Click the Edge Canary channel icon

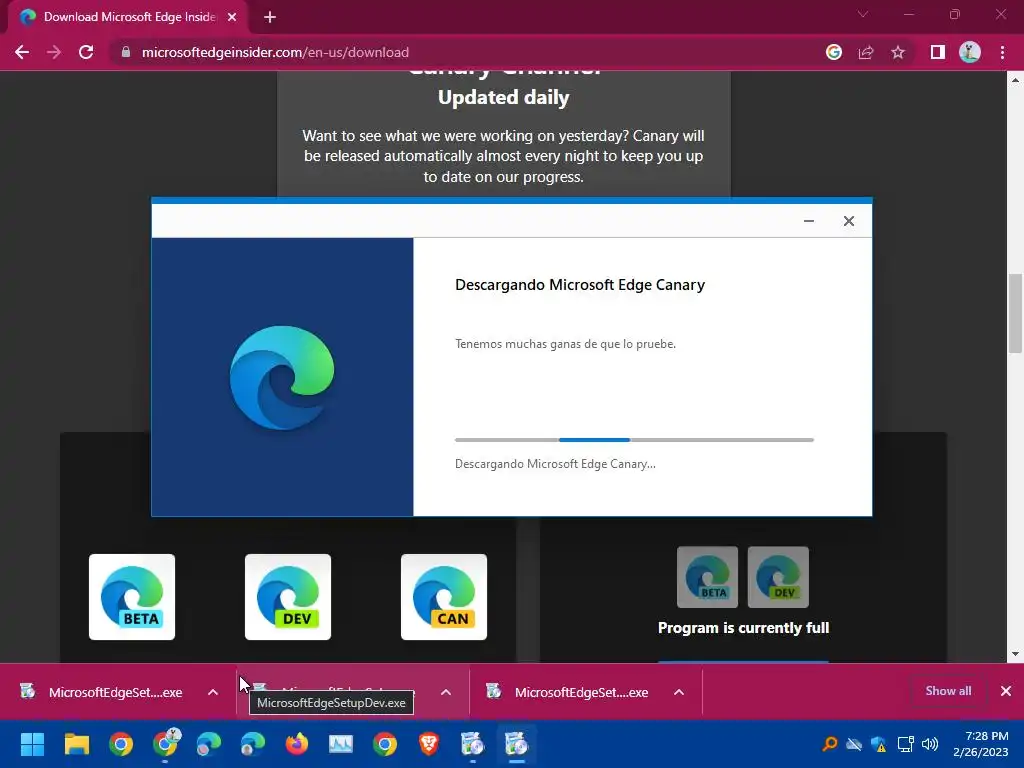click(x=444, y=597)
